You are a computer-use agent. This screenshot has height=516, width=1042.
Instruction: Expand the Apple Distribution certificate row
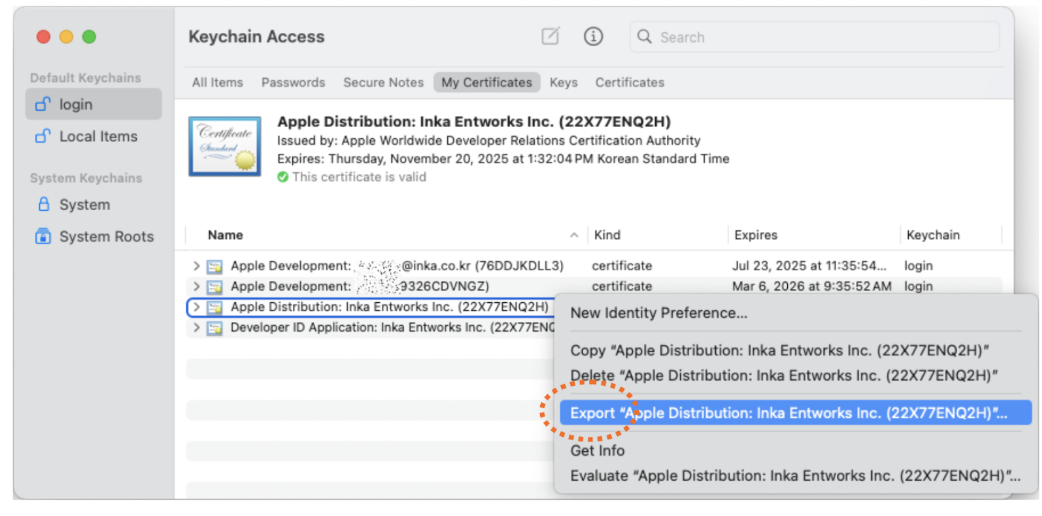[x=197, y=307]
